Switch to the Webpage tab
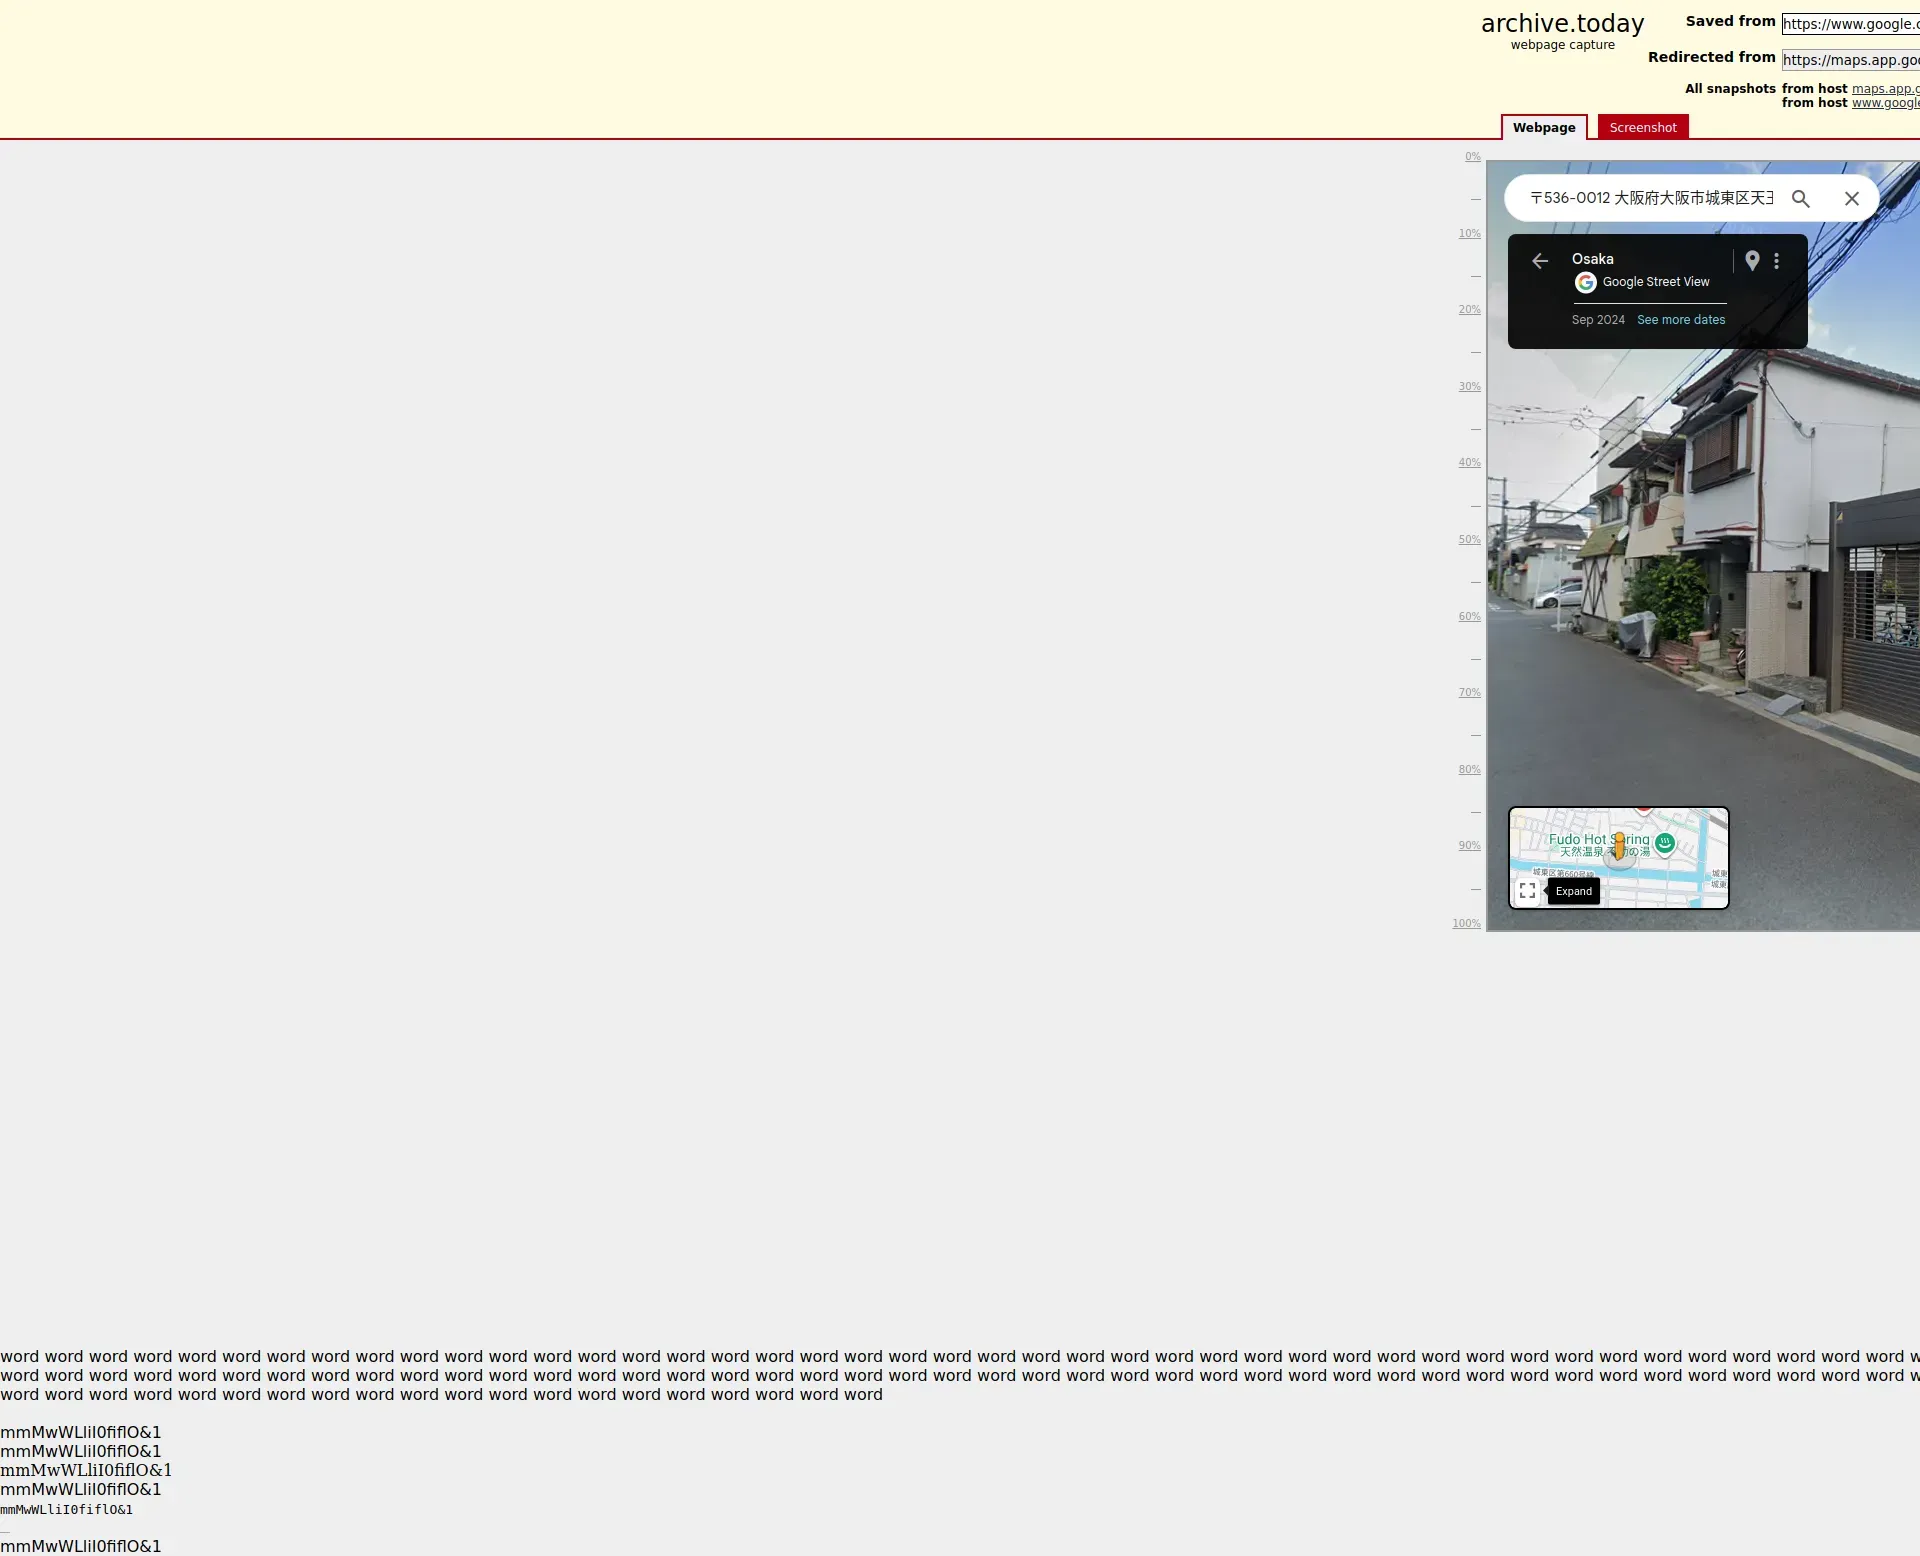This screenshot has height=1556, width=1920. [1543, 128]
